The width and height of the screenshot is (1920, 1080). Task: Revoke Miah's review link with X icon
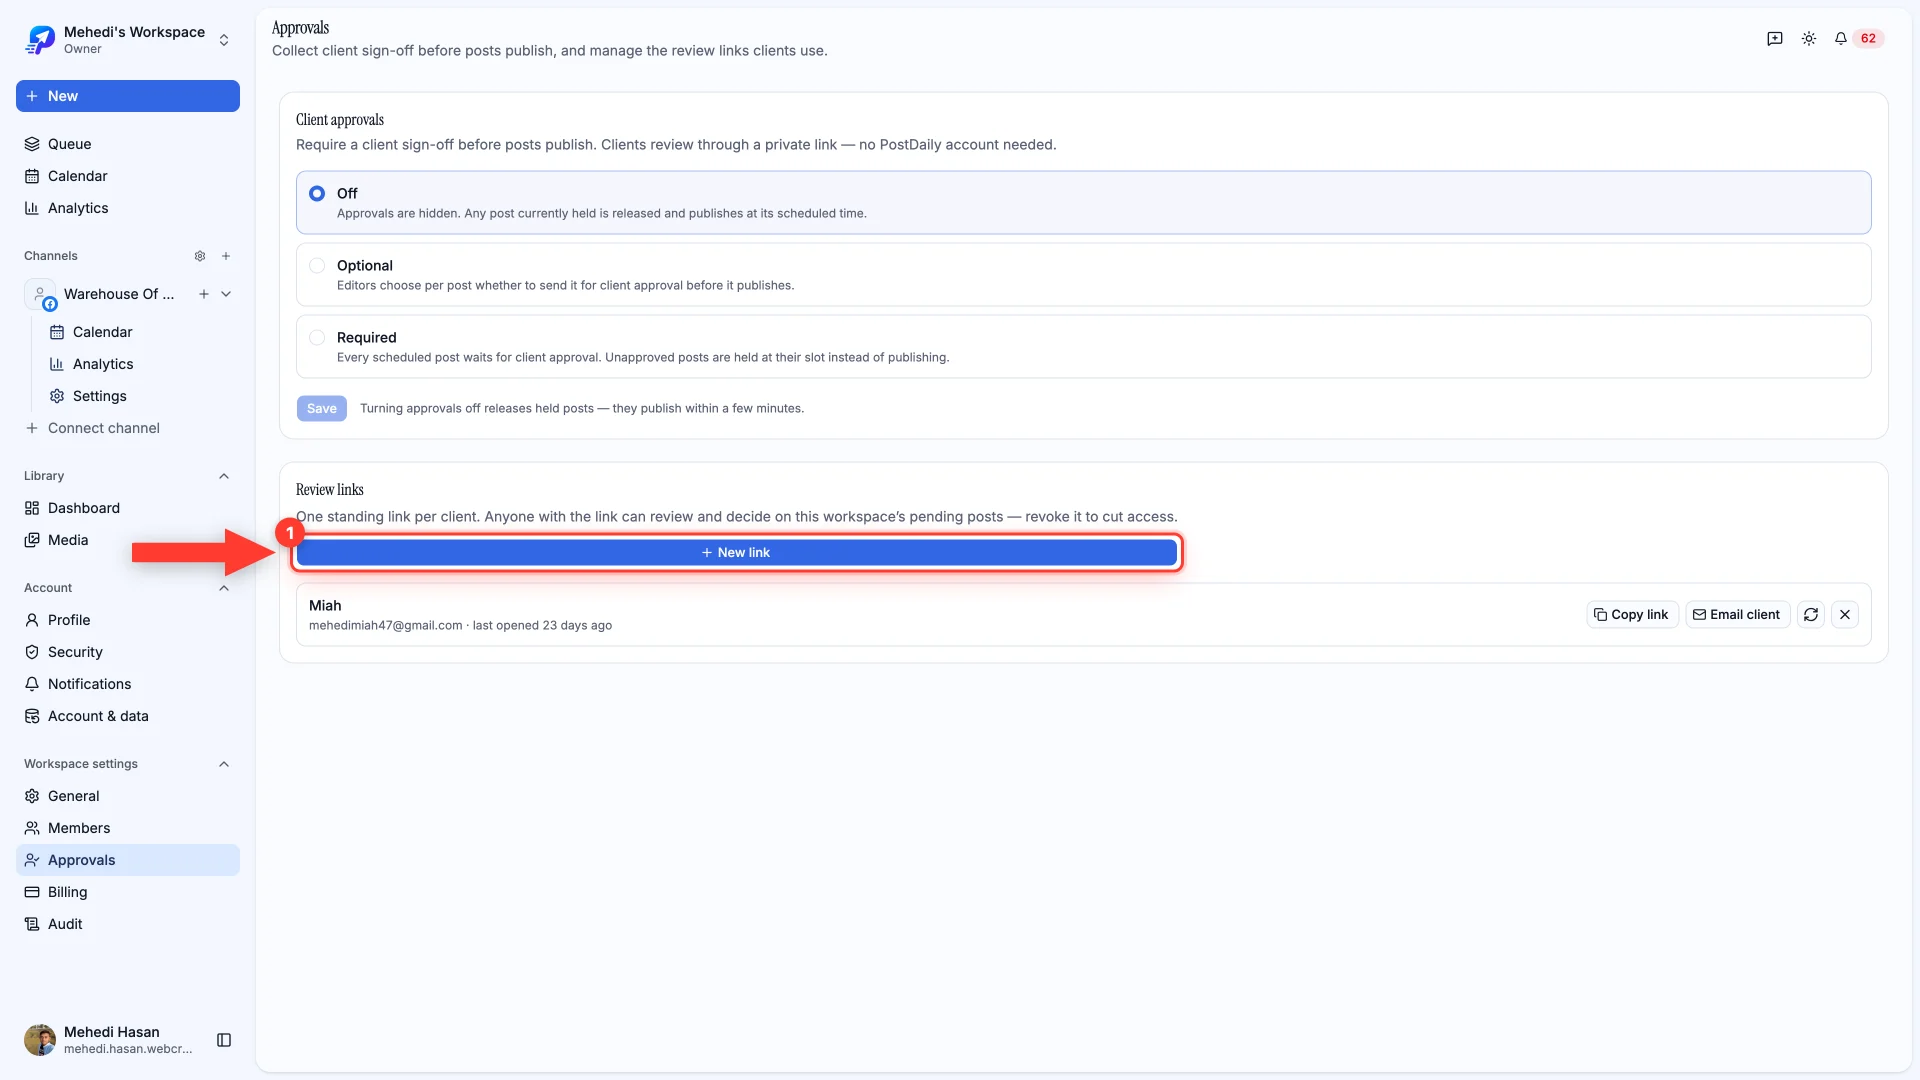pyautogui.click(x=1845, y=614)
